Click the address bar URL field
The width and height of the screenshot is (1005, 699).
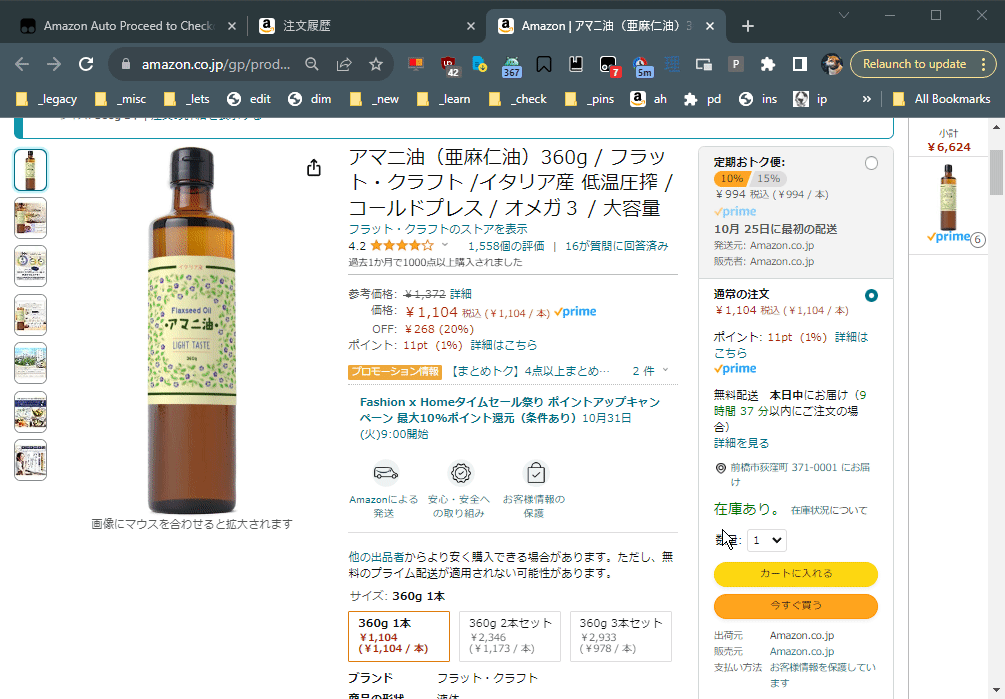pyautogui.click(x=215, y=64)
